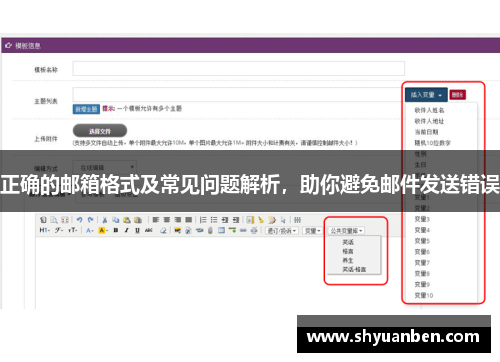Viewport: 500px width, 362px height.
Task: Click the cut (scissors) icon
Action: coord(105,220)
